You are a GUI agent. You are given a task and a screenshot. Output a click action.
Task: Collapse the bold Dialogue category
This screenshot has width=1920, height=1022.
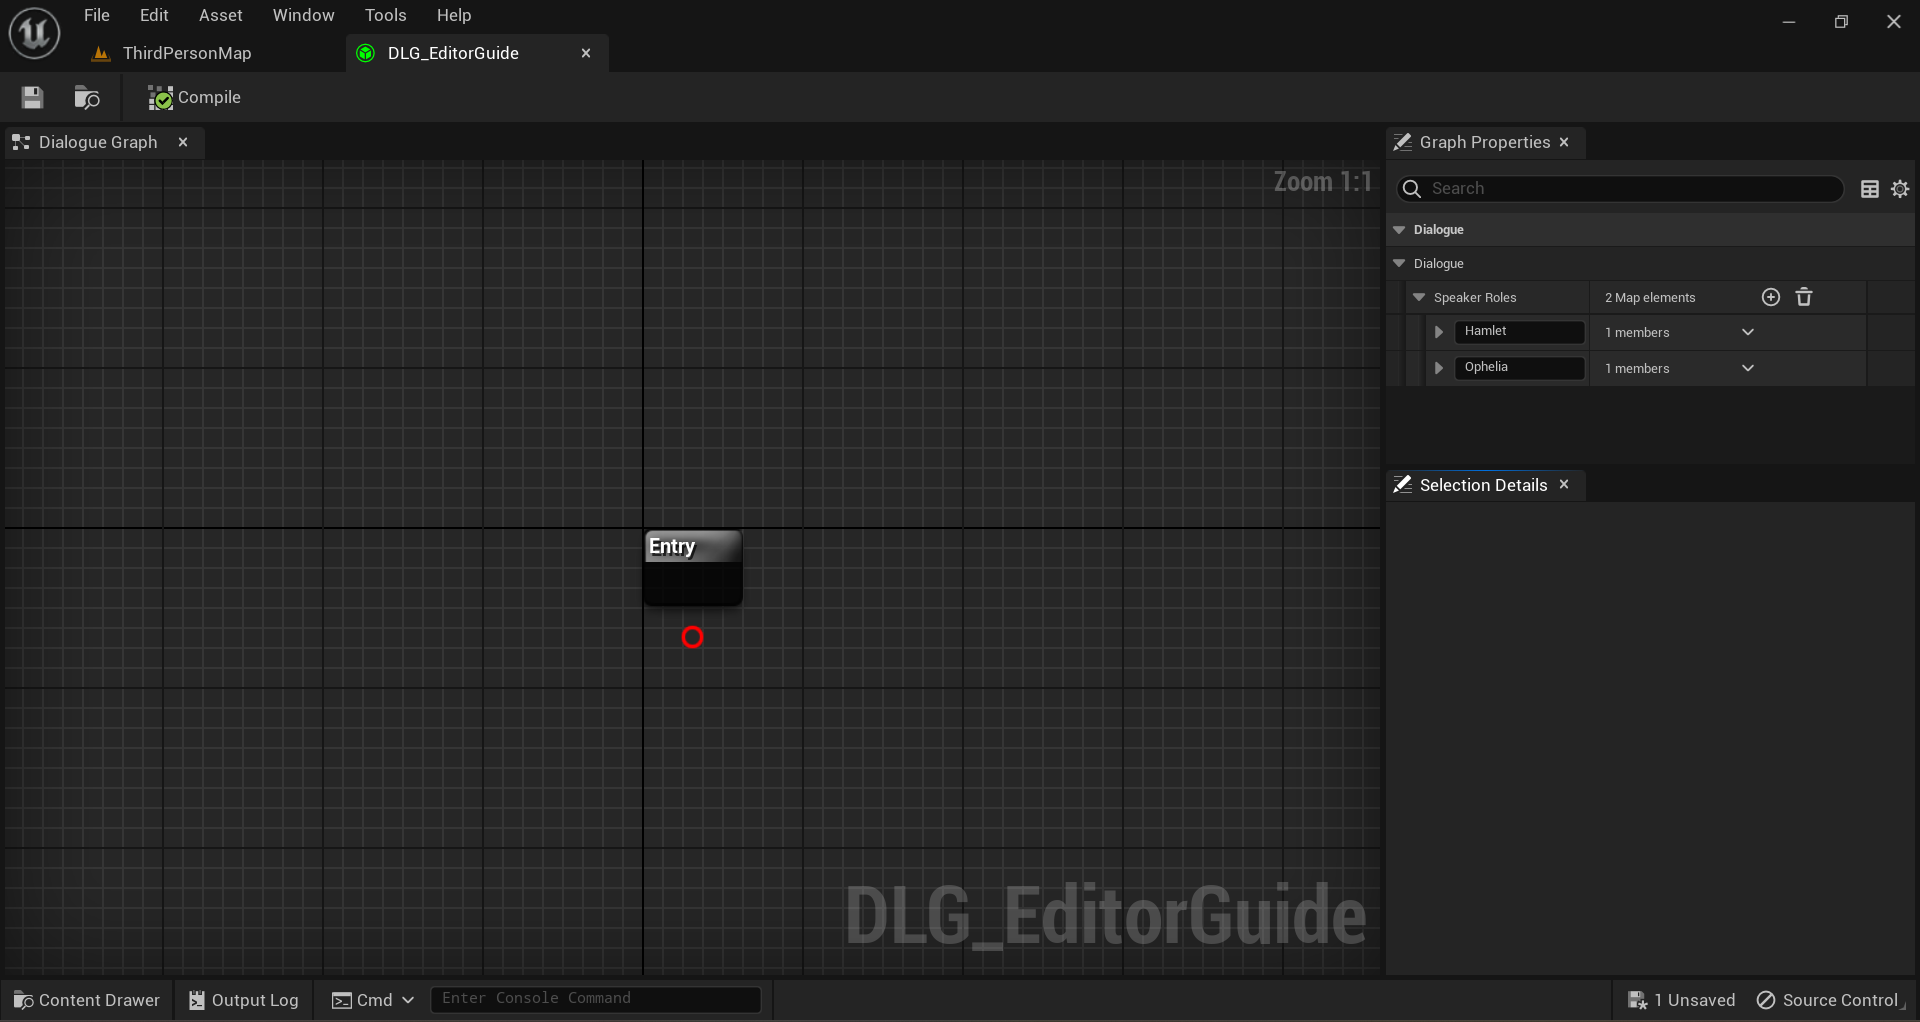tap(1399, 229)
